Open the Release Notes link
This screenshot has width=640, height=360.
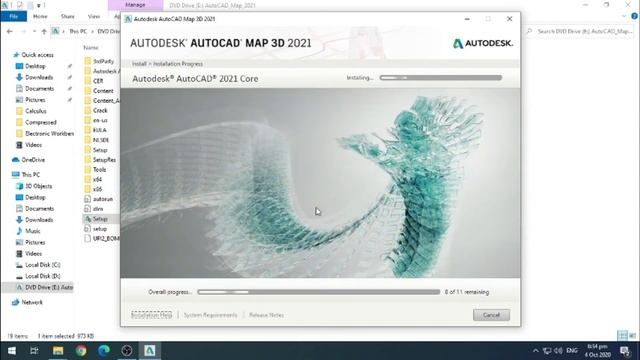click(267, 315)
